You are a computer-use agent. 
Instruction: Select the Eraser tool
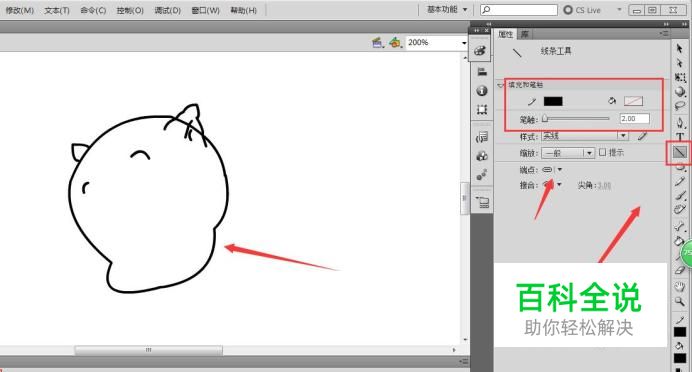click(x=680, y=271)
